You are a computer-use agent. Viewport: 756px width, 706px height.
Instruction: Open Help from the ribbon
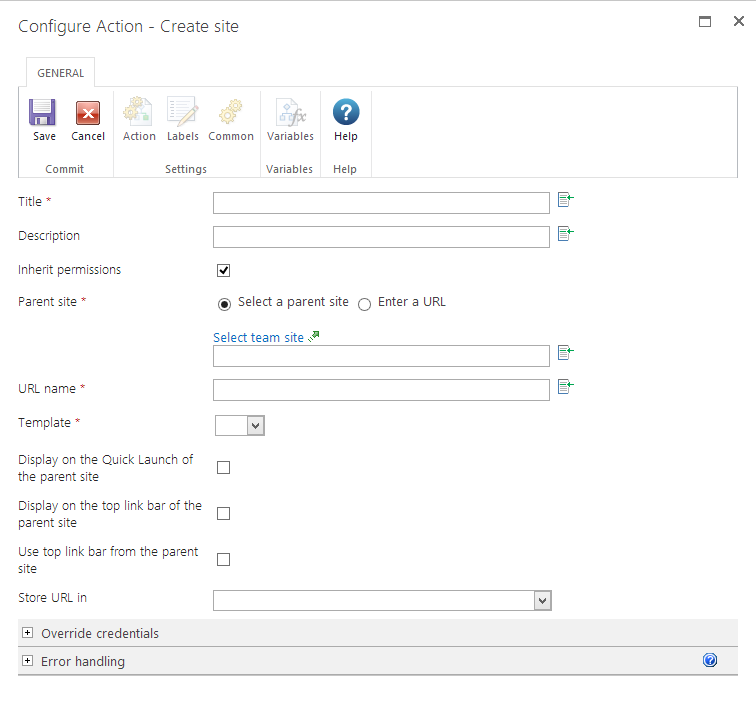[345, 113]
